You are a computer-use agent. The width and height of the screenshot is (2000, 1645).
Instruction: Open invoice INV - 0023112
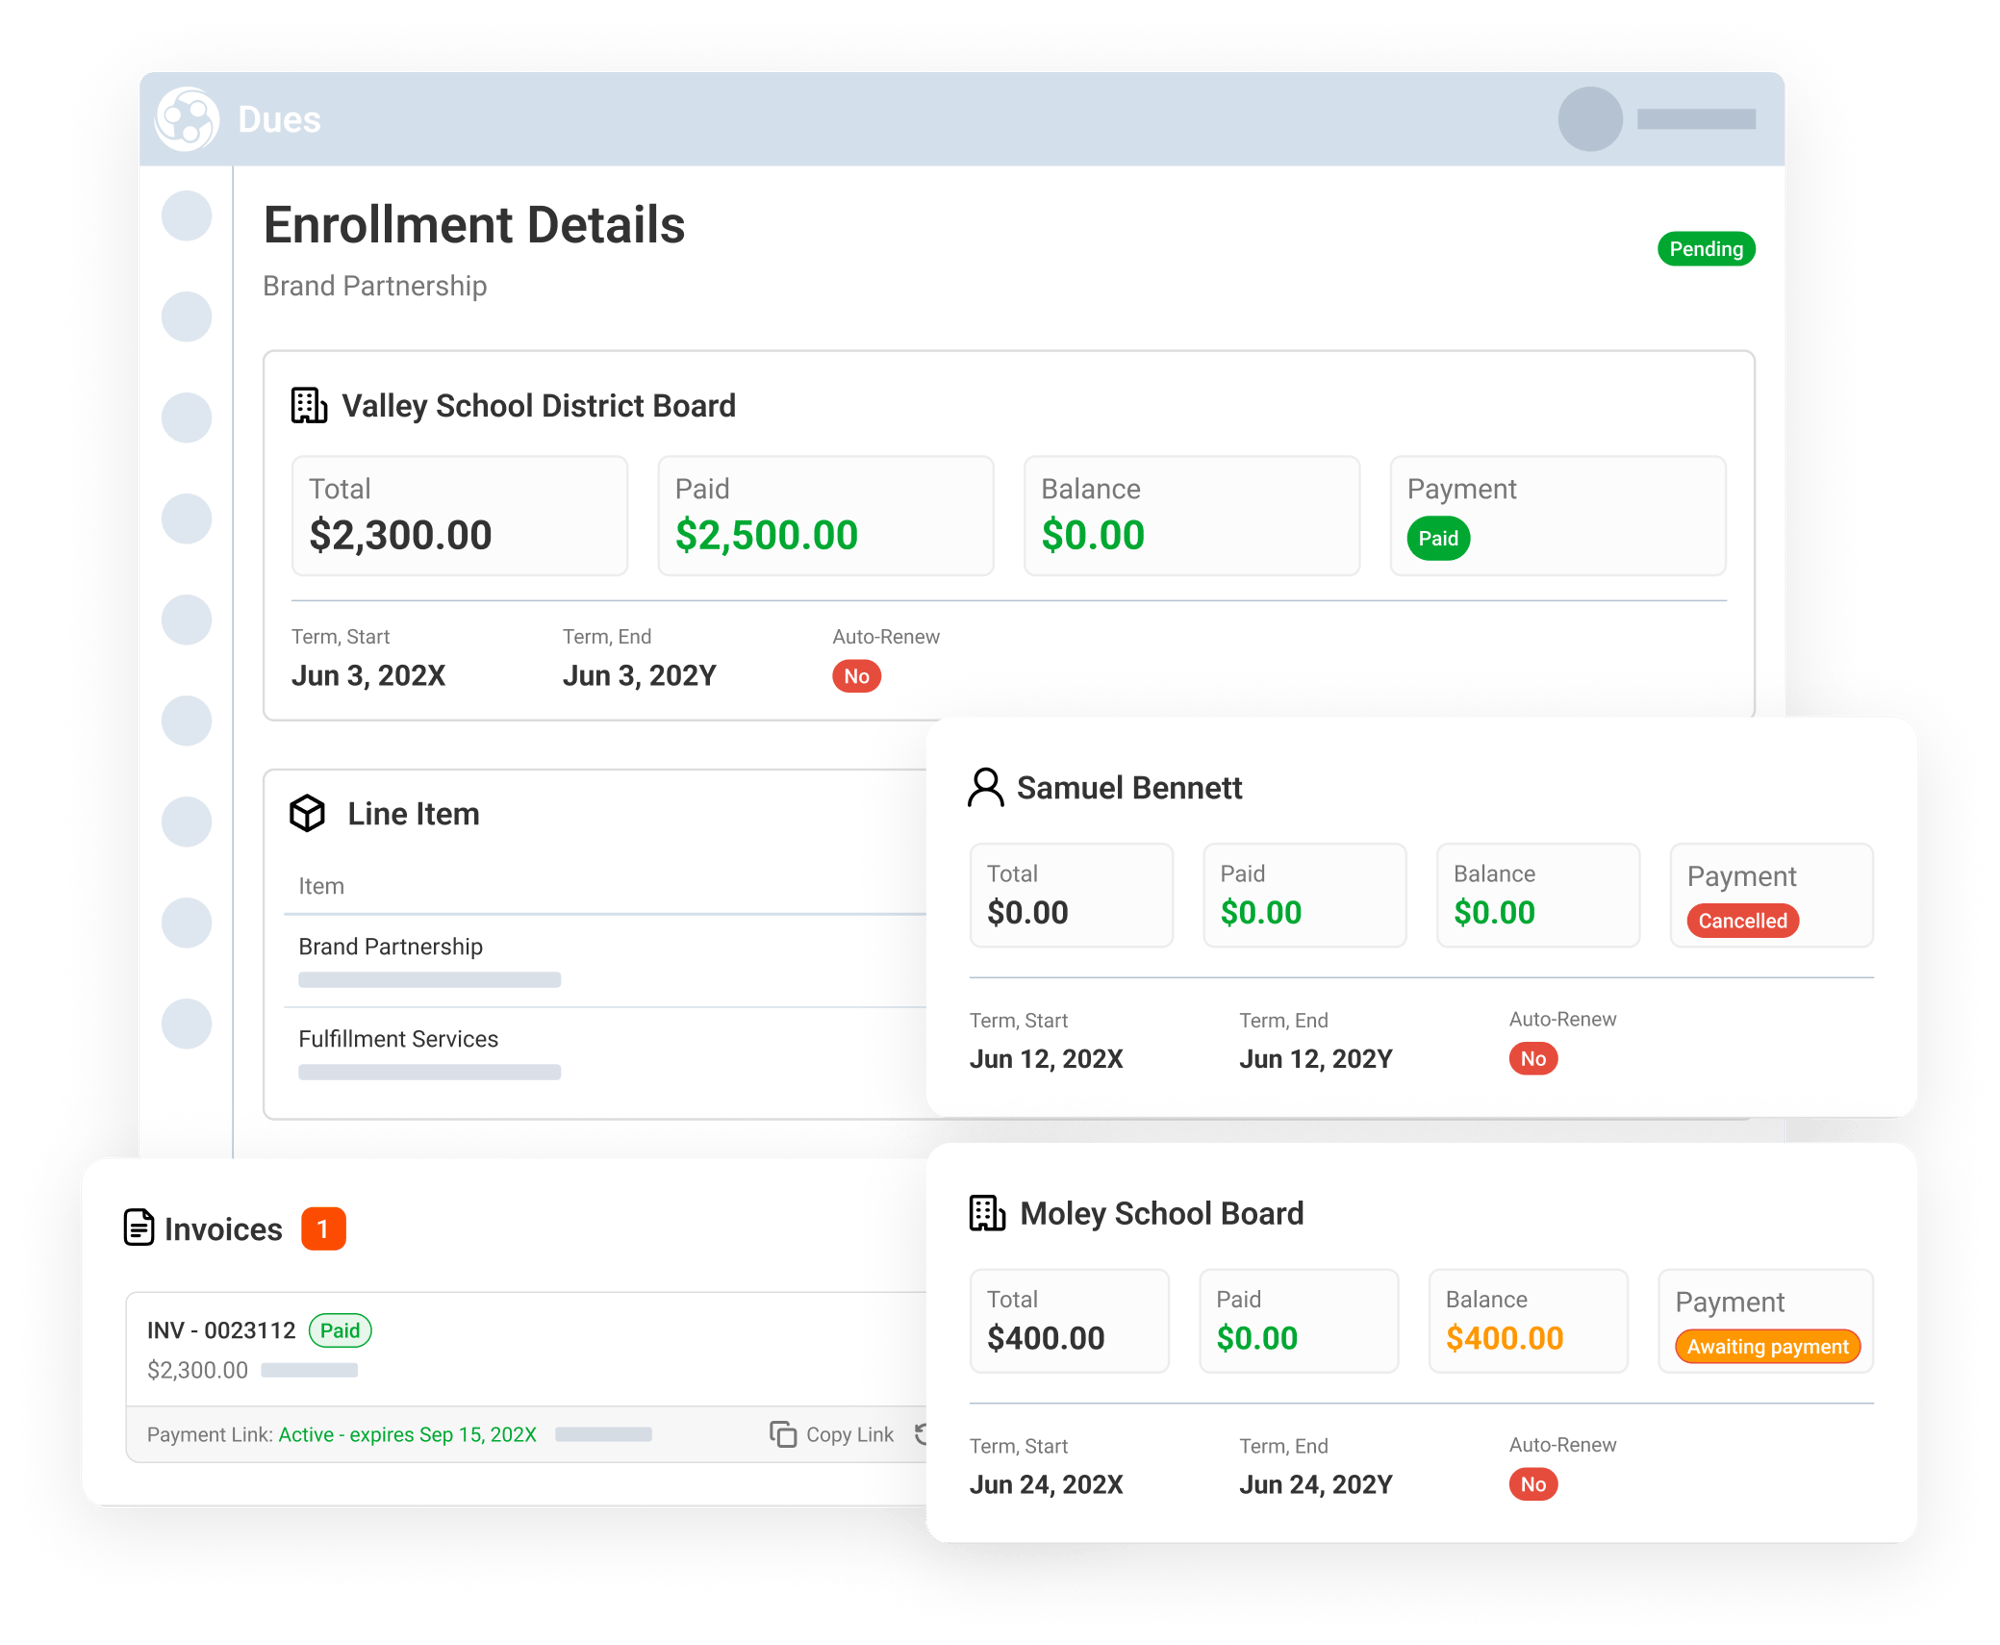click(x=221, y=1330)
